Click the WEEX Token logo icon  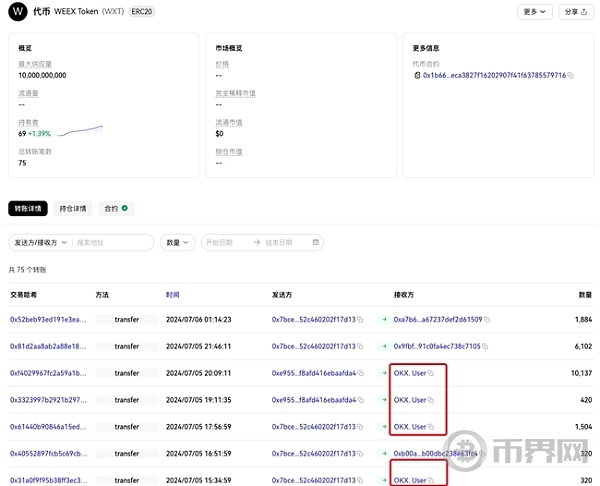(x=18, y=11)
